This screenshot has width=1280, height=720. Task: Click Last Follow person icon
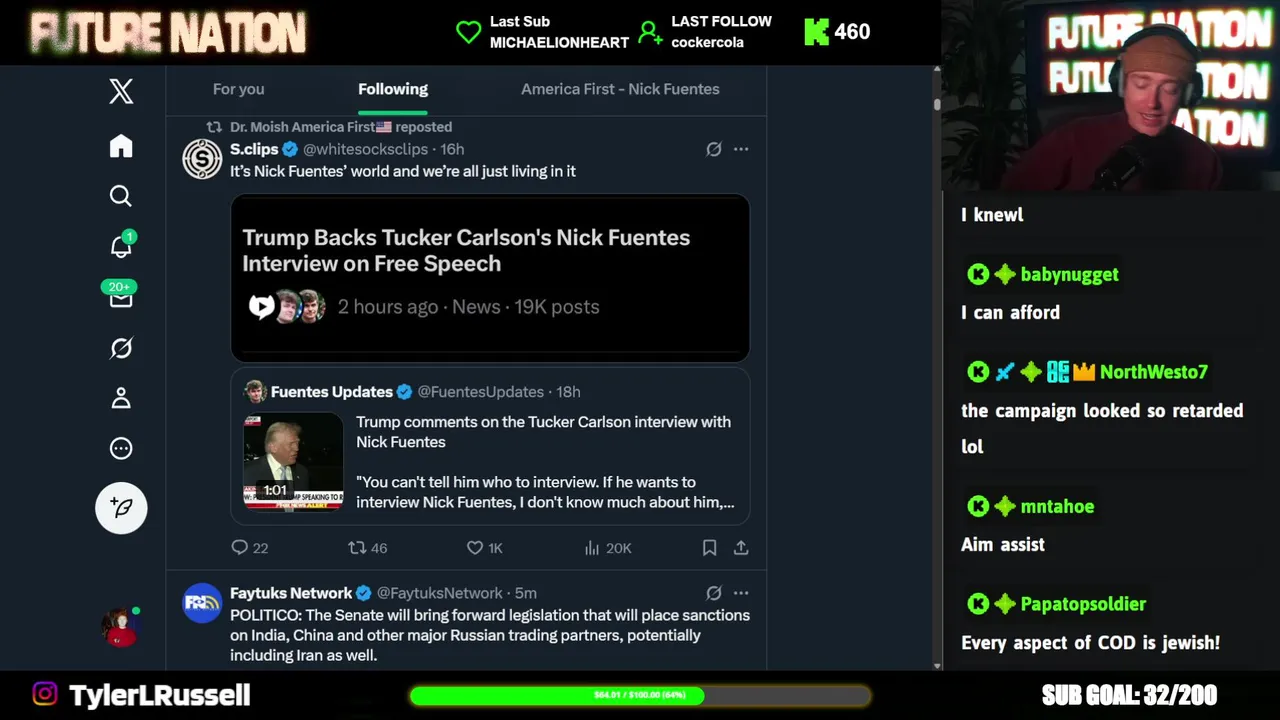[650, 32]
